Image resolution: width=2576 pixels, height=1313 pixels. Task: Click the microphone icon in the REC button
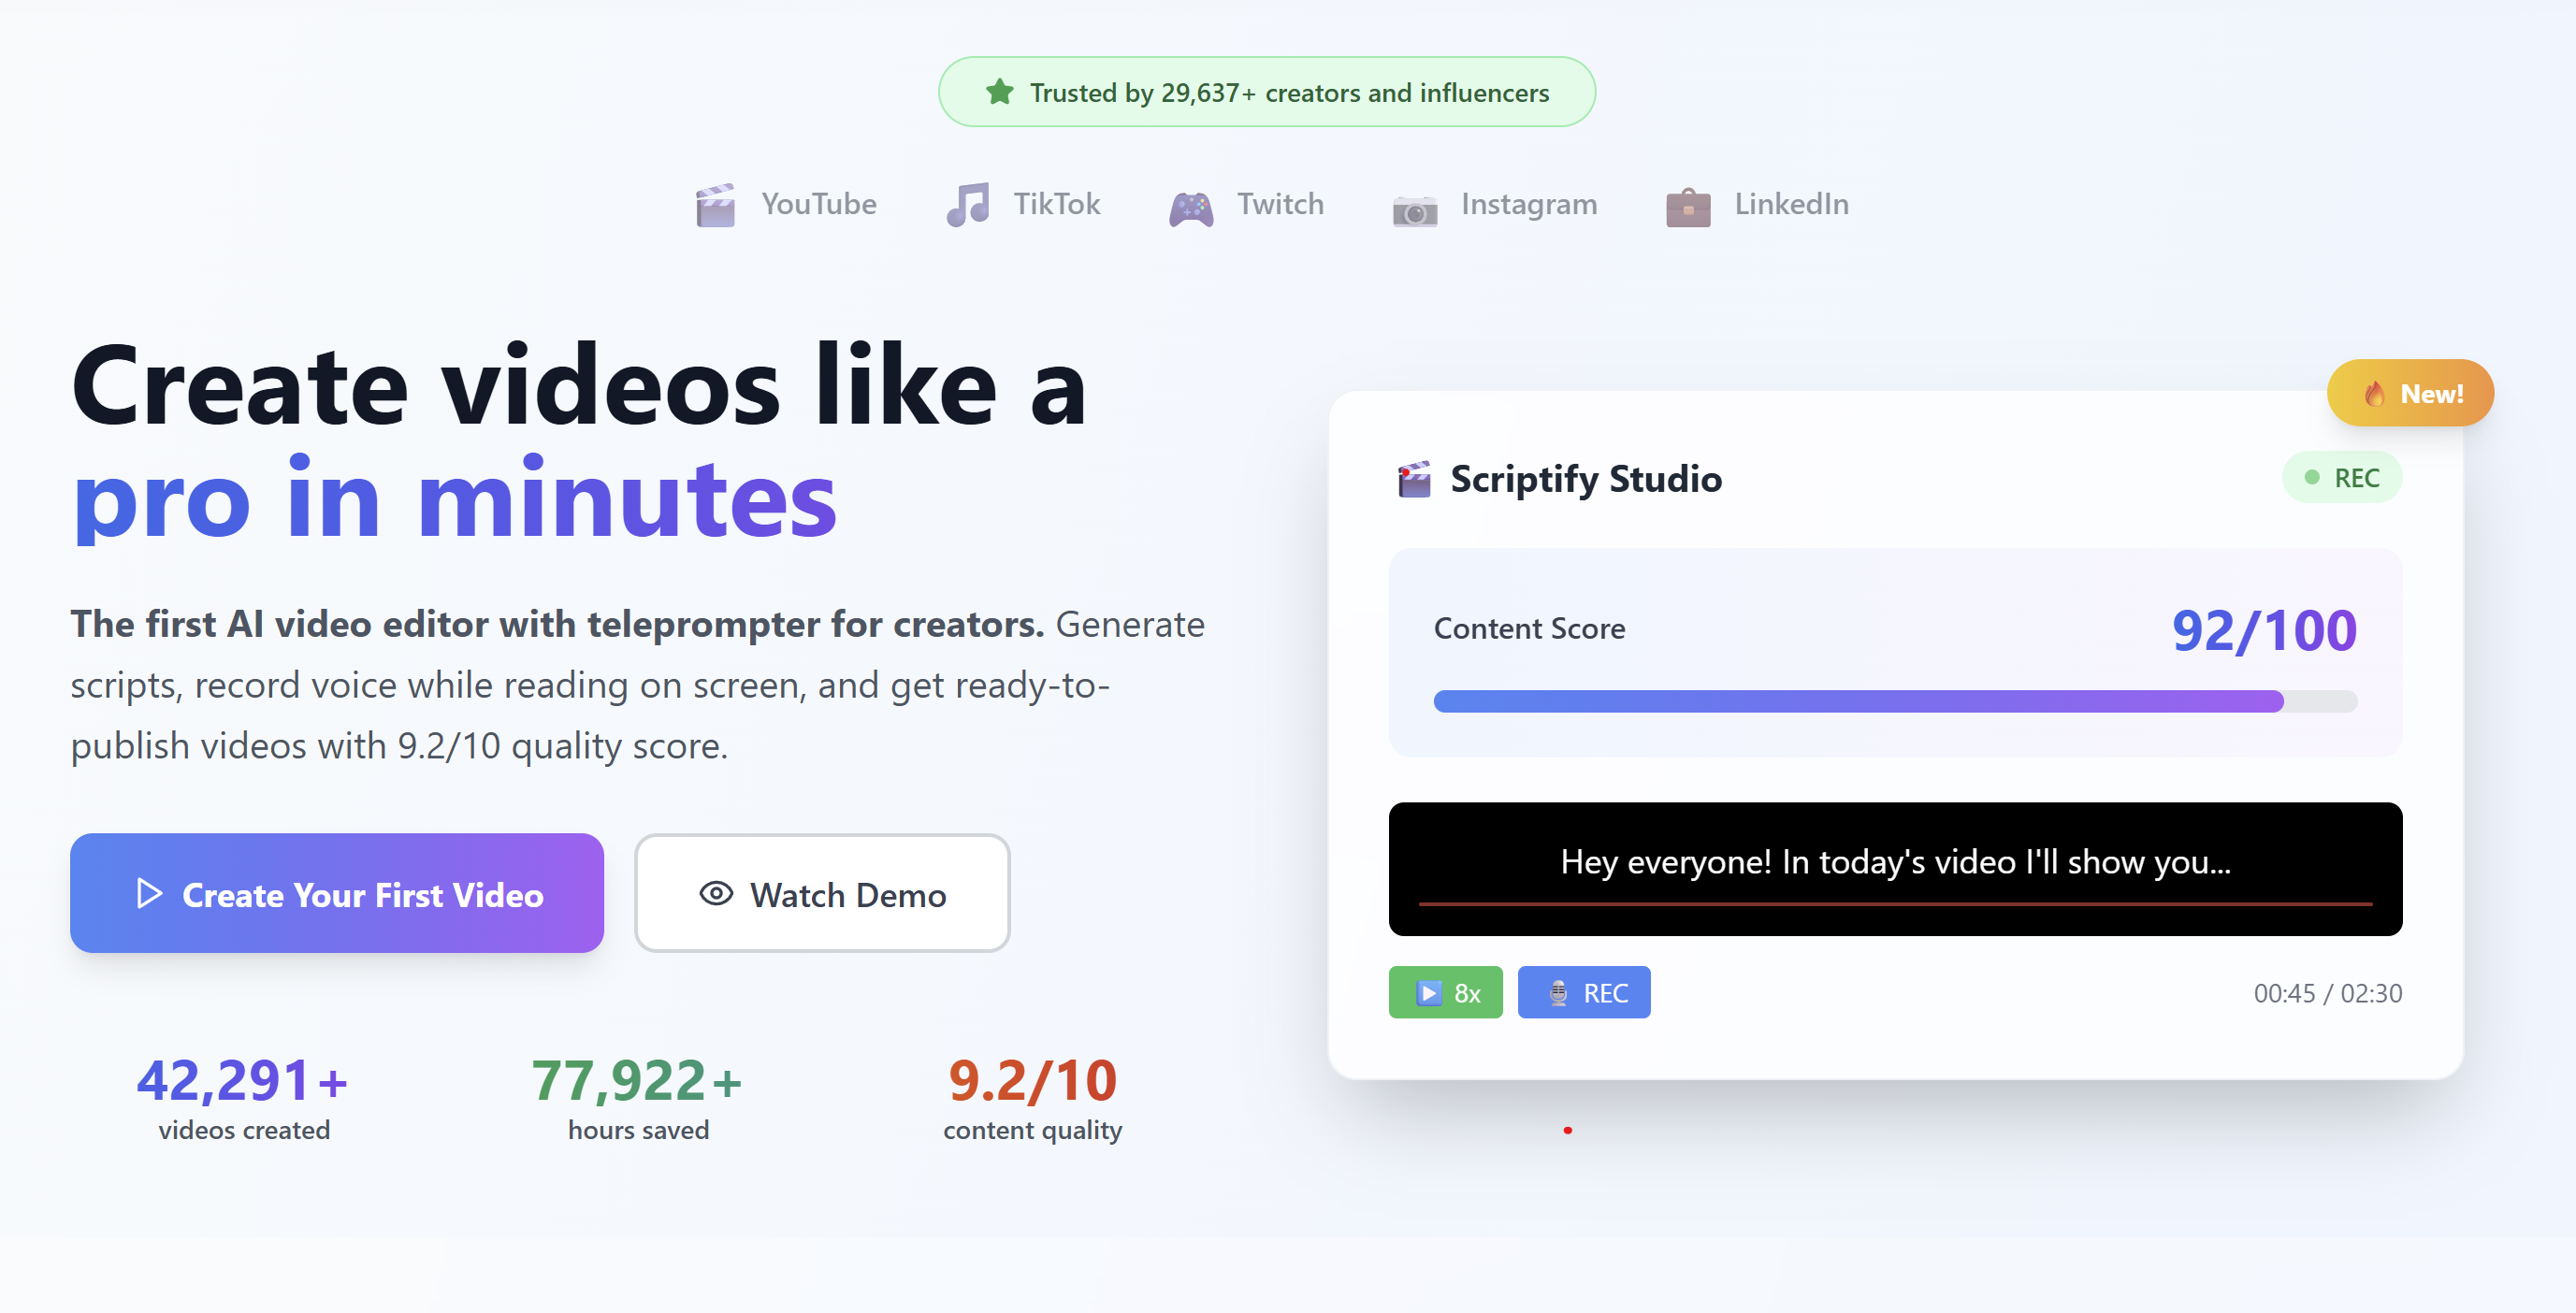(1557, 992)
